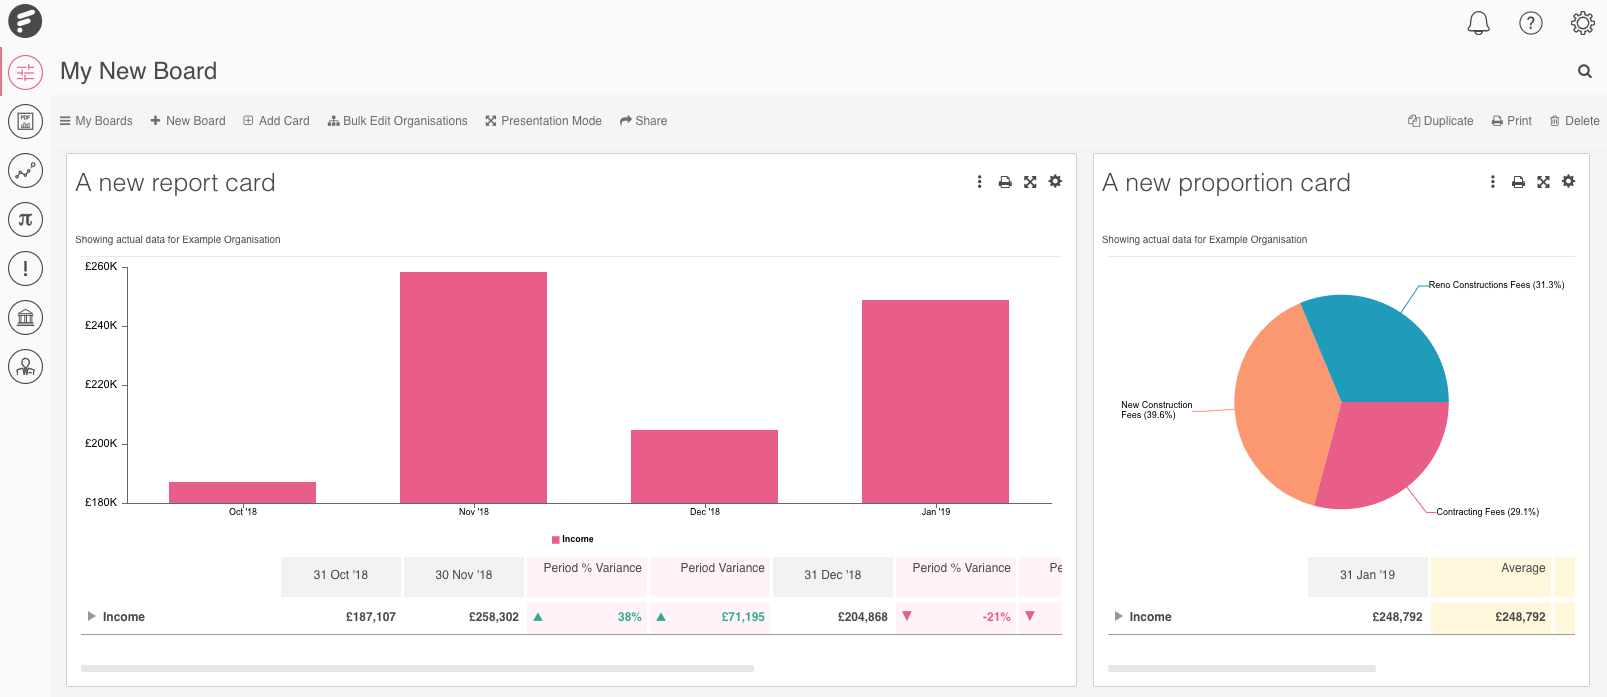The image size is (1607, 697).
Task: Open the help question mark icon
Action: pyautogui.click(x=1530, y=23)
